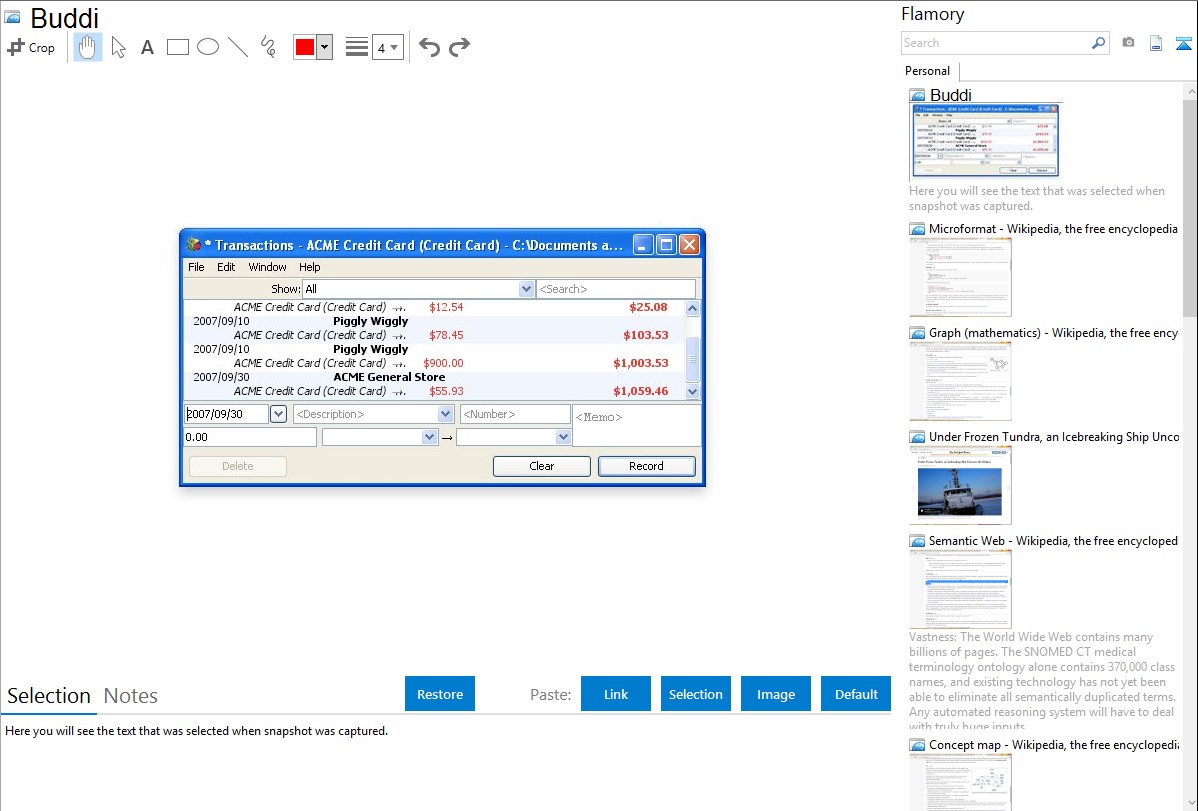
Task: Select the straight line tool
Action: coord(238,47)
